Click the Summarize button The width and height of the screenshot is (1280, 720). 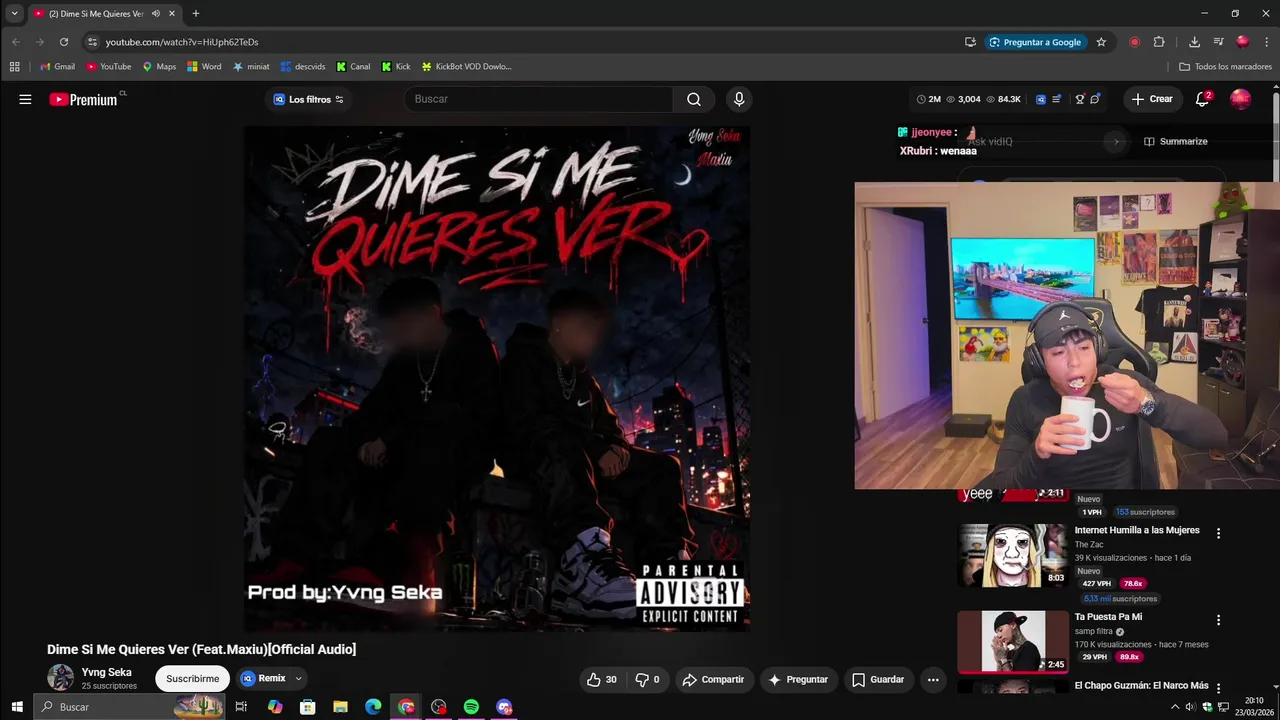pos(1176,141)
